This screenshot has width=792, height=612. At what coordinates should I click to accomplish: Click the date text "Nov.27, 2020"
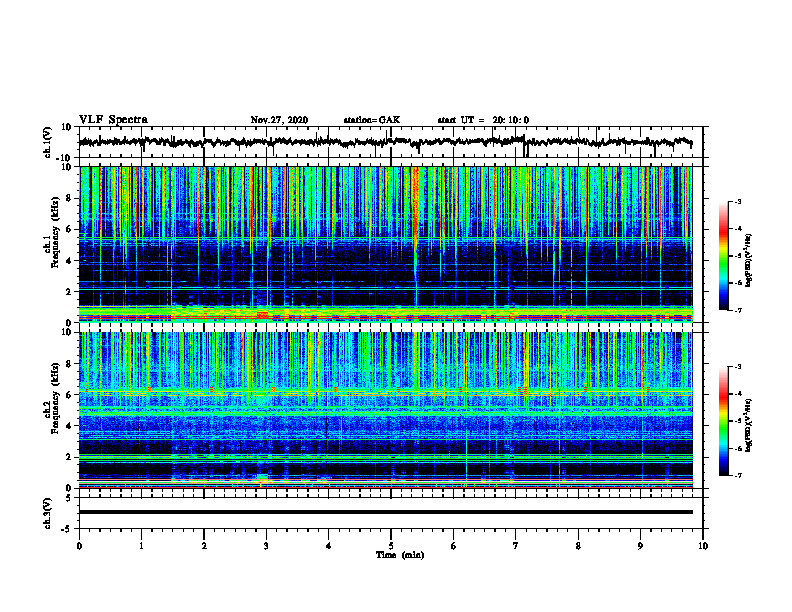pyautogui.click(x=279, y=120)
